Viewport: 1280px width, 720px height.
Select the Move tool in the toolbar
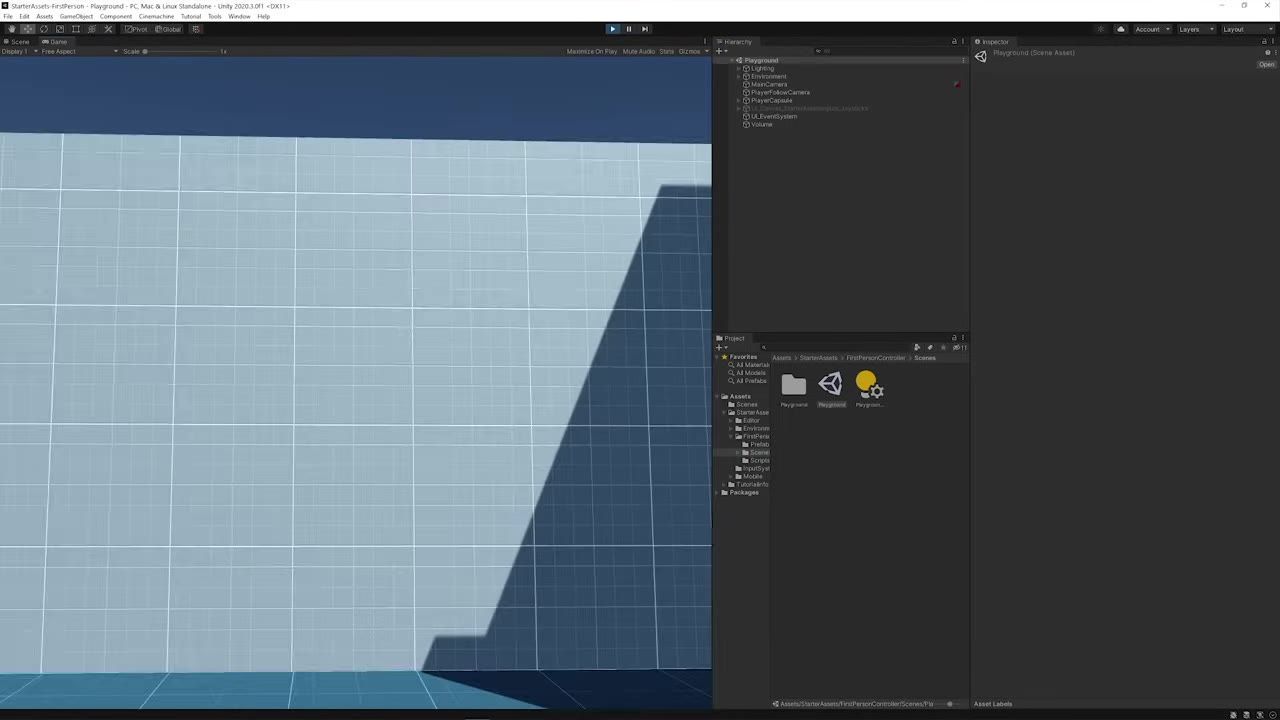[x=28, y=29]
